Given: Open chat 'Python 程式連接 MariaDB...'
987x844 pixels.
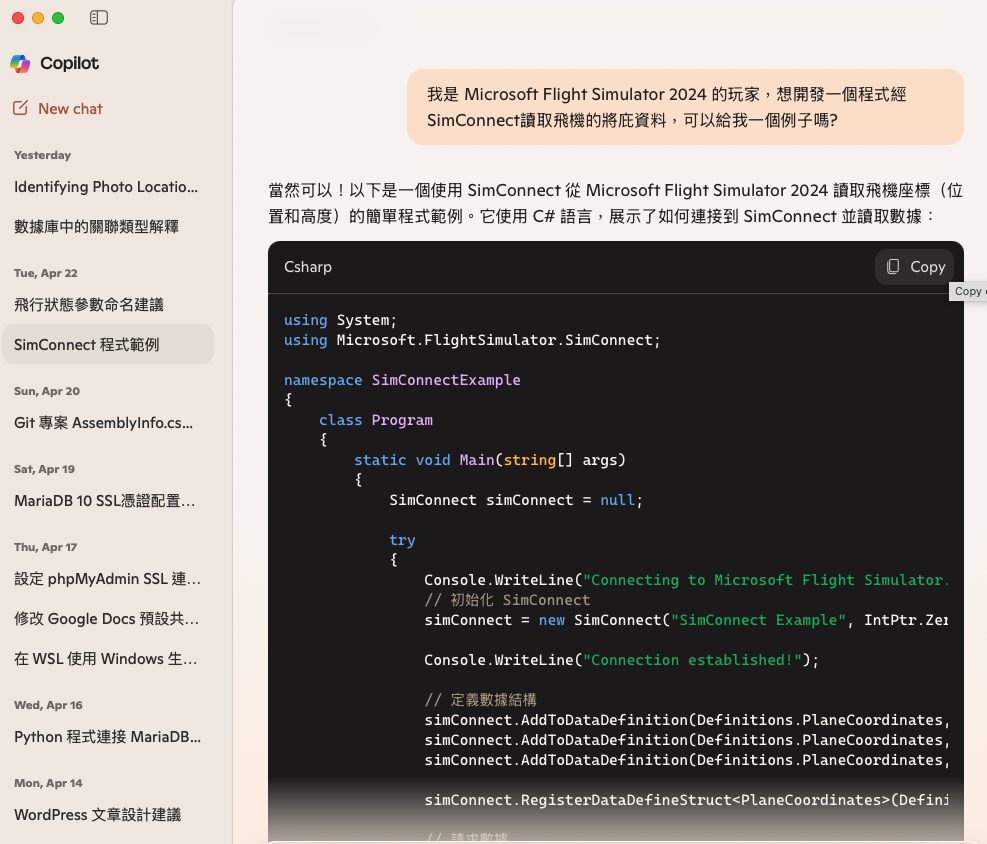Looking at the screenshot, I should pyautogui.click(x=108, y=737).
